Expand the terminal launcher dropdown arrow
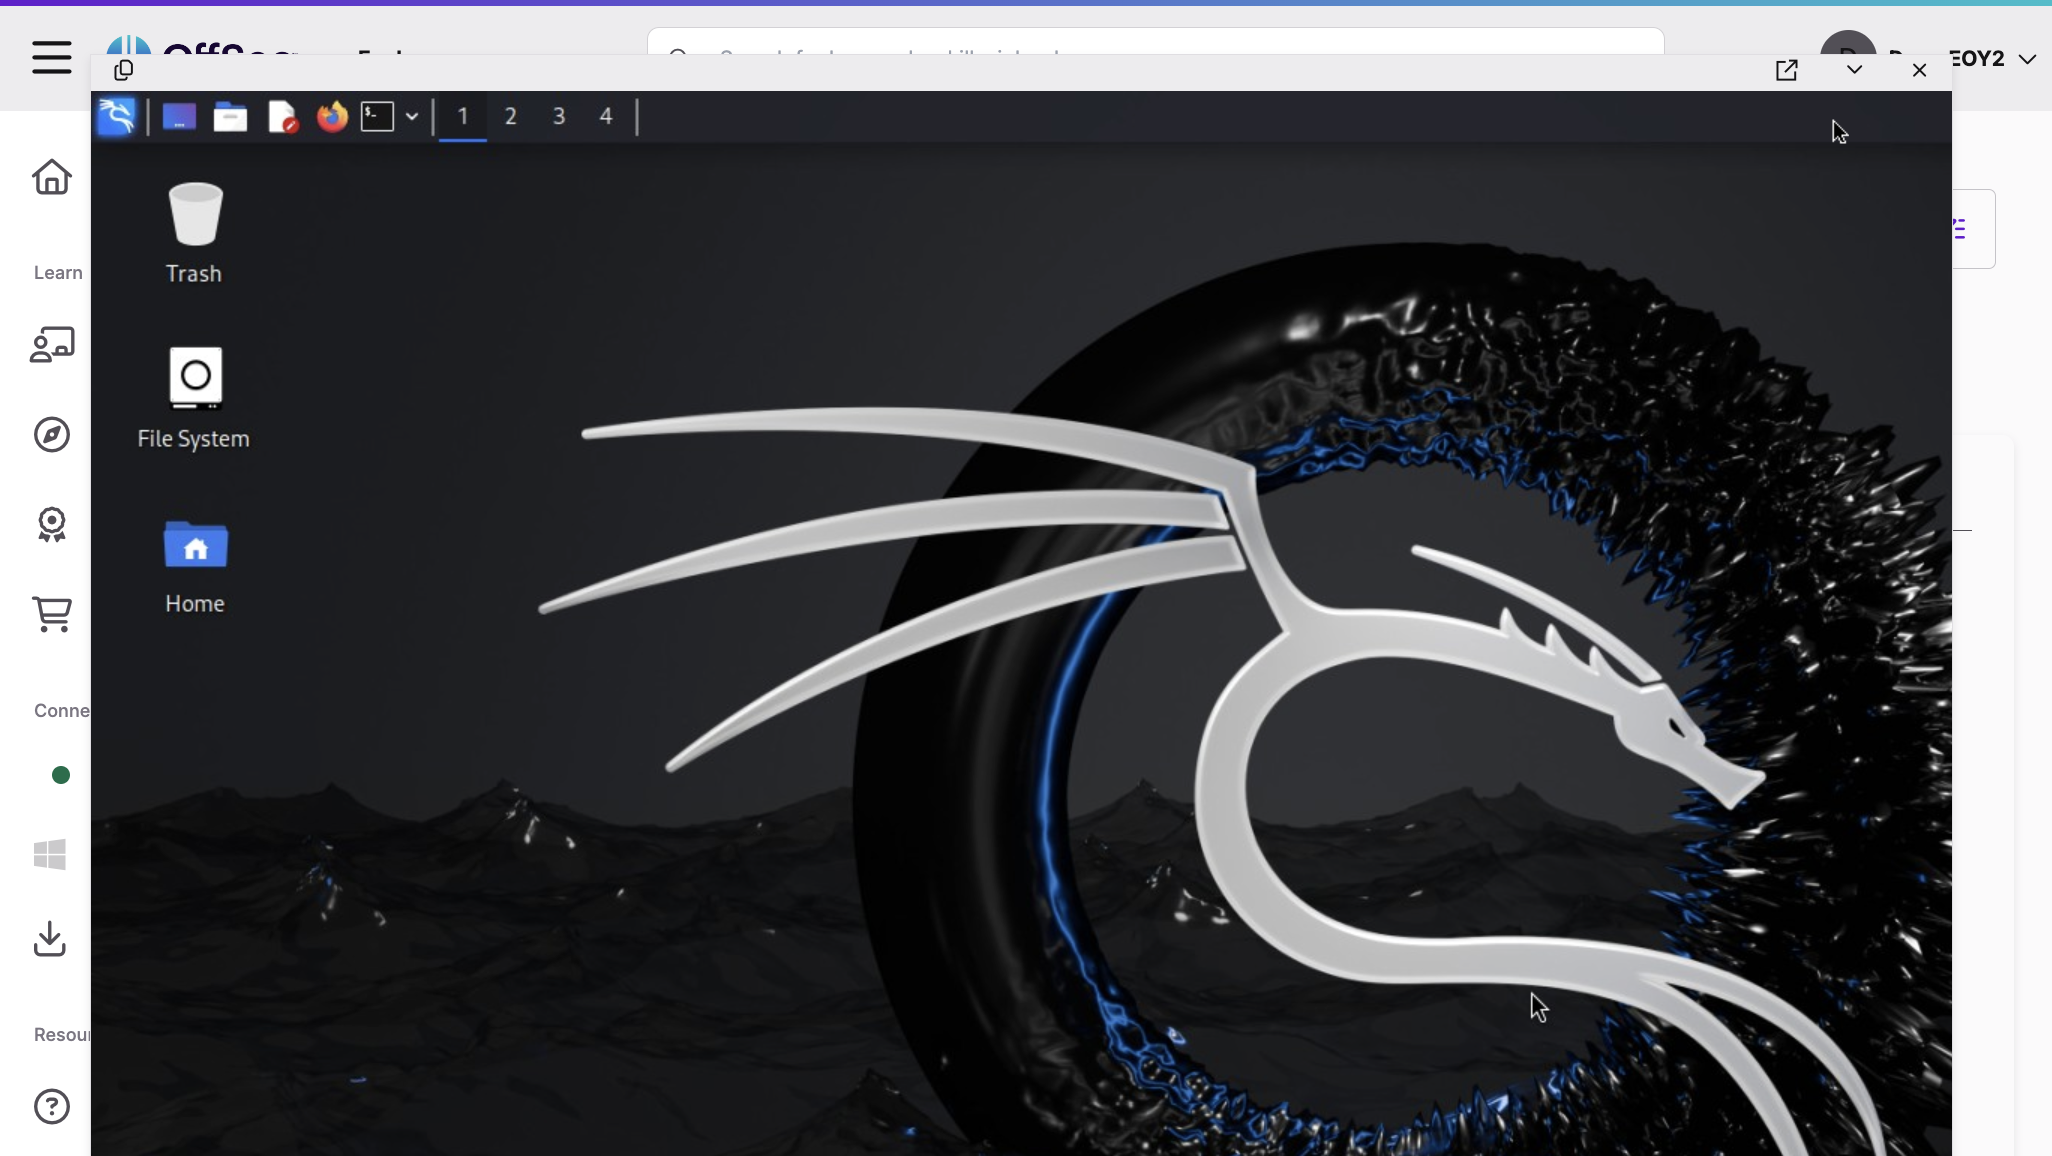The height and width of the screenshot is (1156, 2052). coord(412,117)
